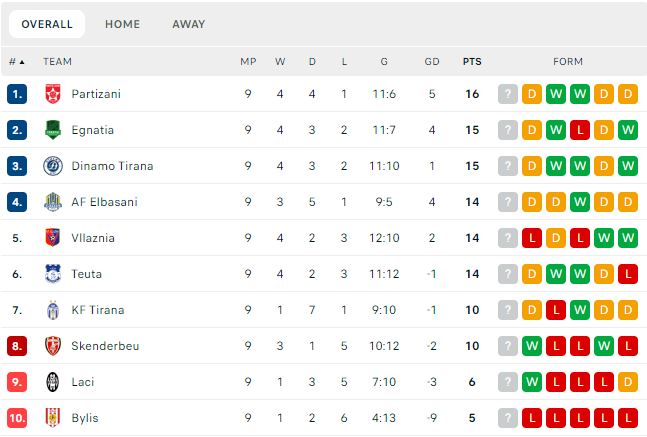Click the Skenderbeu team crest icon
The image size is (647, 437).
click(53, 346)
